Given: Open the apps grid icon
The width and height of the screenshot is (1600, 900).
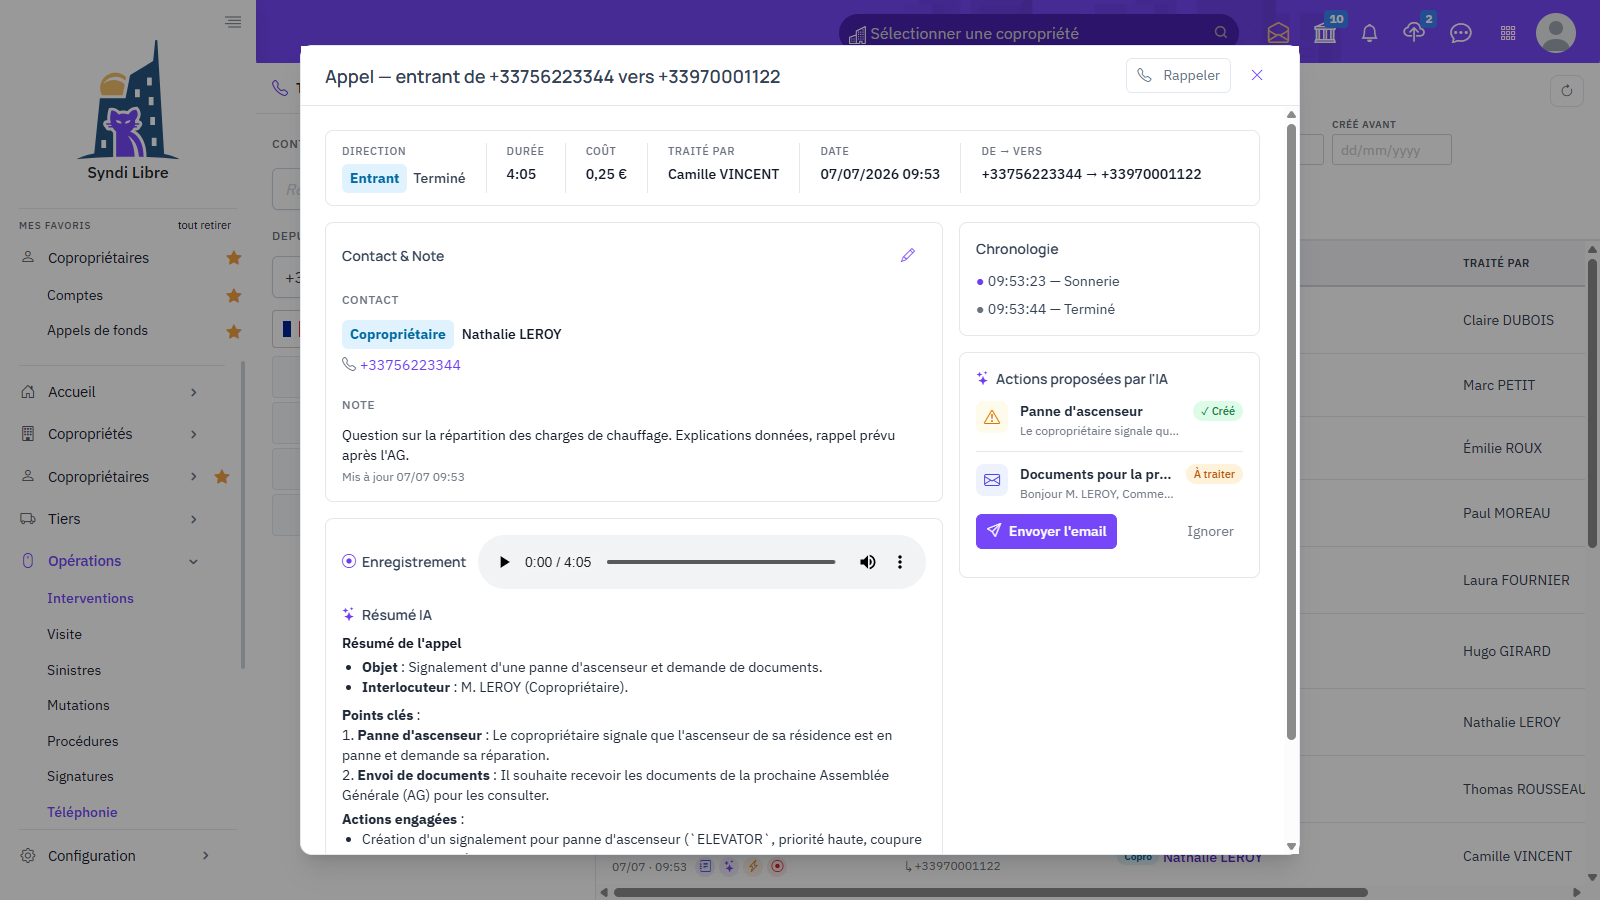Looking at the screenshot, I should click(x=1508, y=33).
